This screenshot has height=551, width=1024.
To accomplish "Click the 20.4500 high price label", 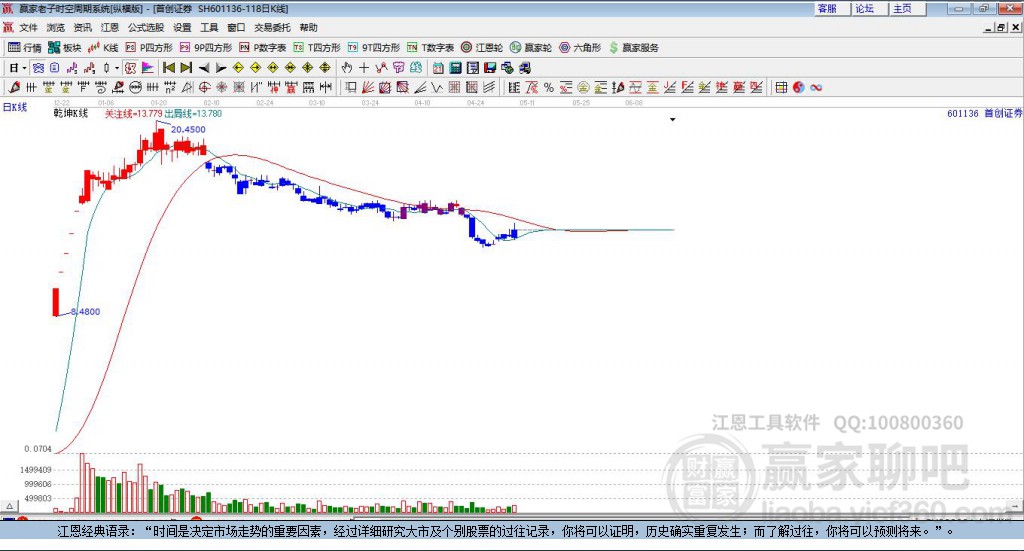I will point(188,129).
